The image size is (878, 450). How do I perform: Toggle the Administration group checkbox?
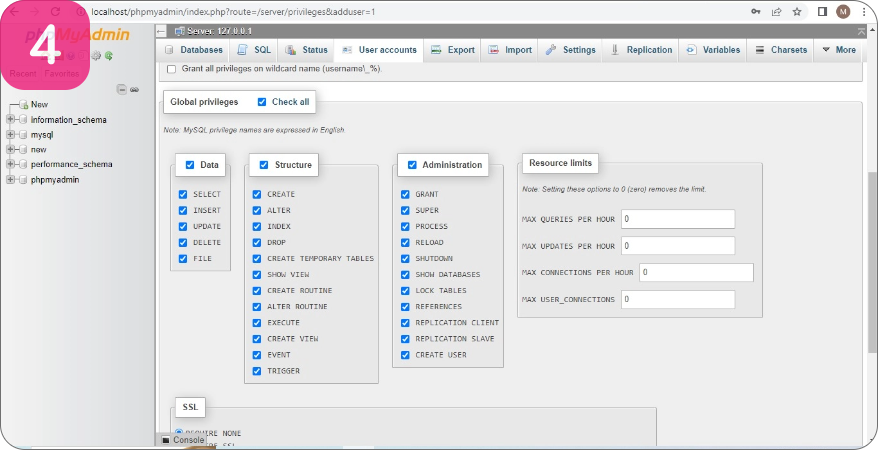tap(412, 165)
